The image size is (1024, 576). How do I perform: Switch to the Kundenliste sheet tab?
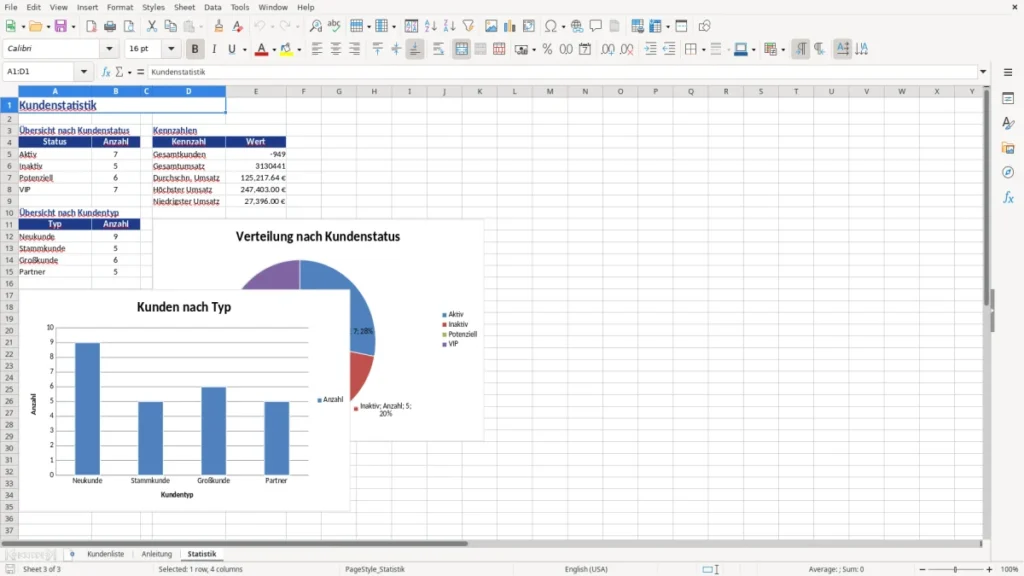[105, 554]
